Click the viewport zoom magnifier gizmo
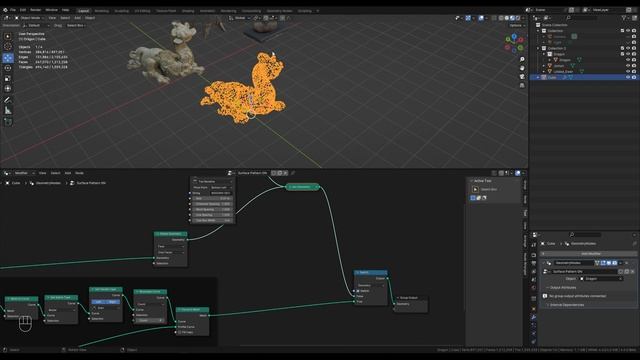The width and height of the screenshot is (640, 360). [x=522, y=60]
